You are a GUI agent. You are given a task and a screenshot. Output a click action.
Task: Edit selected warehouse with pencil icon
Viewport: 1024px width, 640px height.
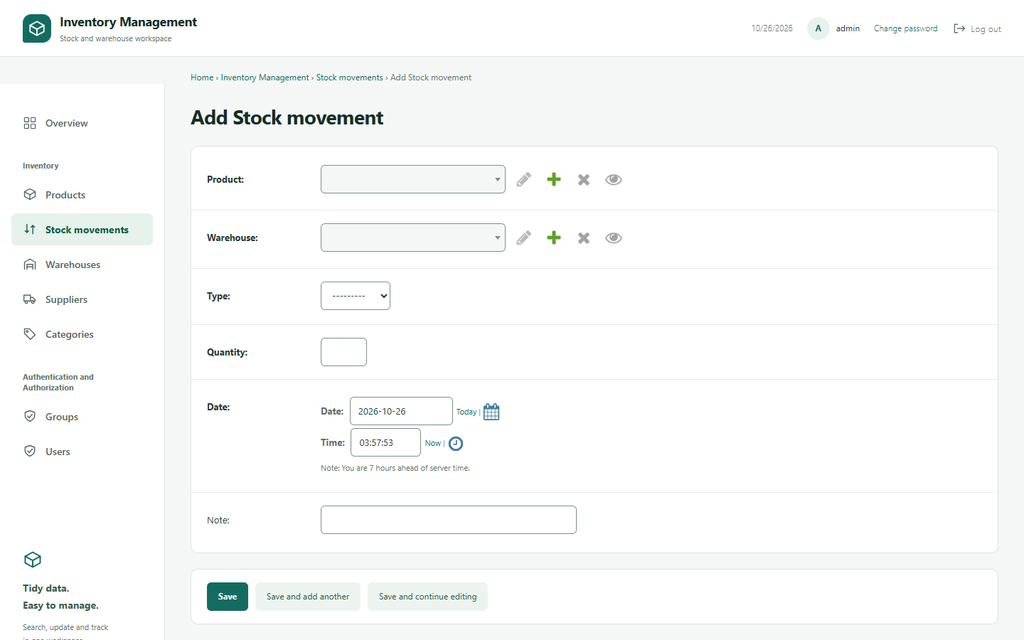tap(524, 238)
